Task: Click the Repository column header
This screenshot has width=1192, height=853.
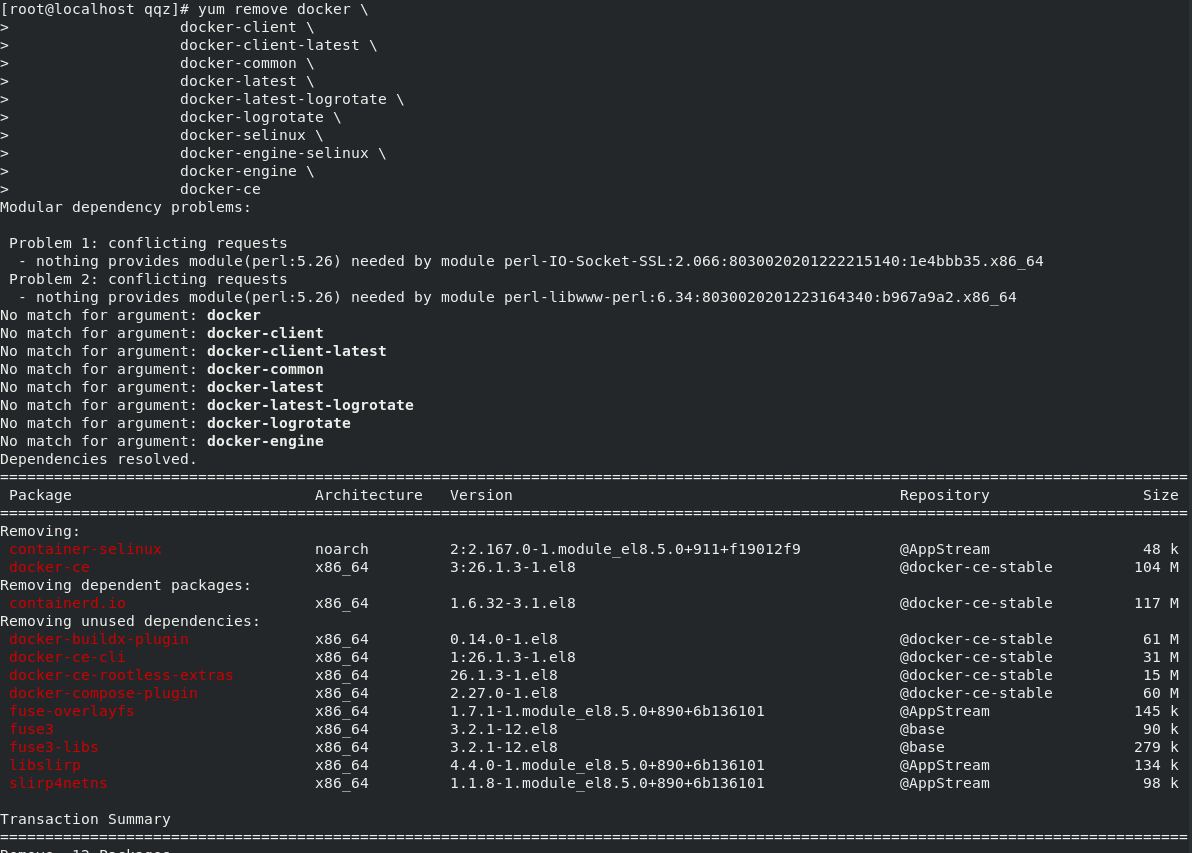Action: [x=944, y=495]
